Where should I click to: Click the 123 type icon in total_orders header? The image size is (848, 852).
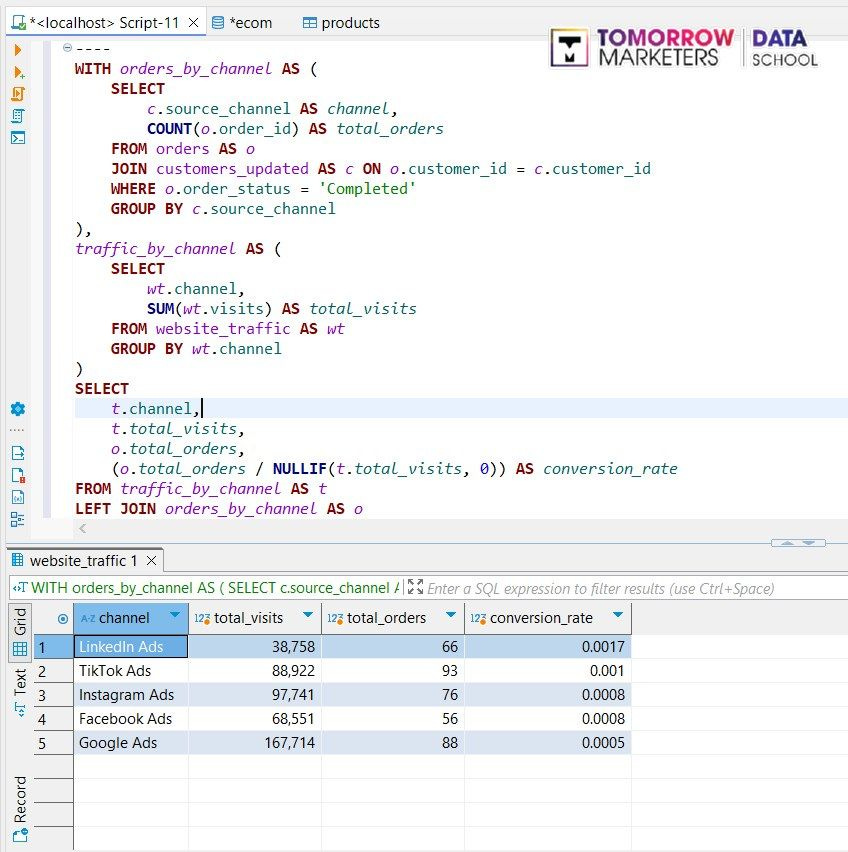pyautogui.click(x=335, y=618)
